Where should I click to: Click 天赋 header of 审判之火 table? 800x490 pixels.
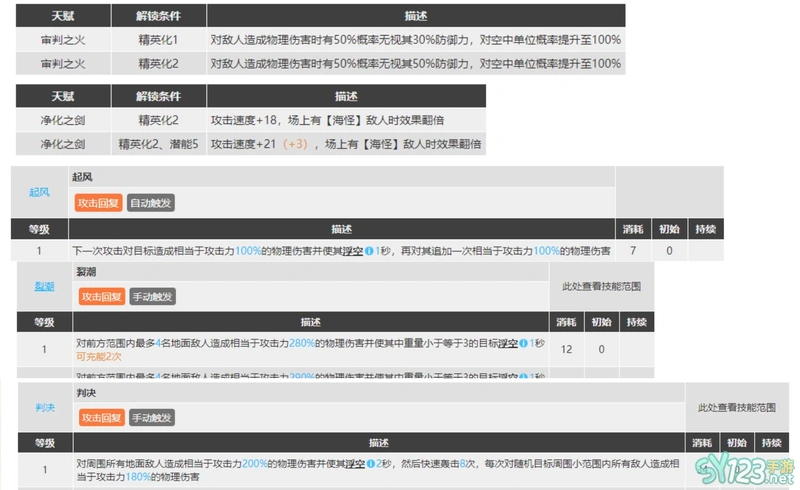[x=63, y=16]
